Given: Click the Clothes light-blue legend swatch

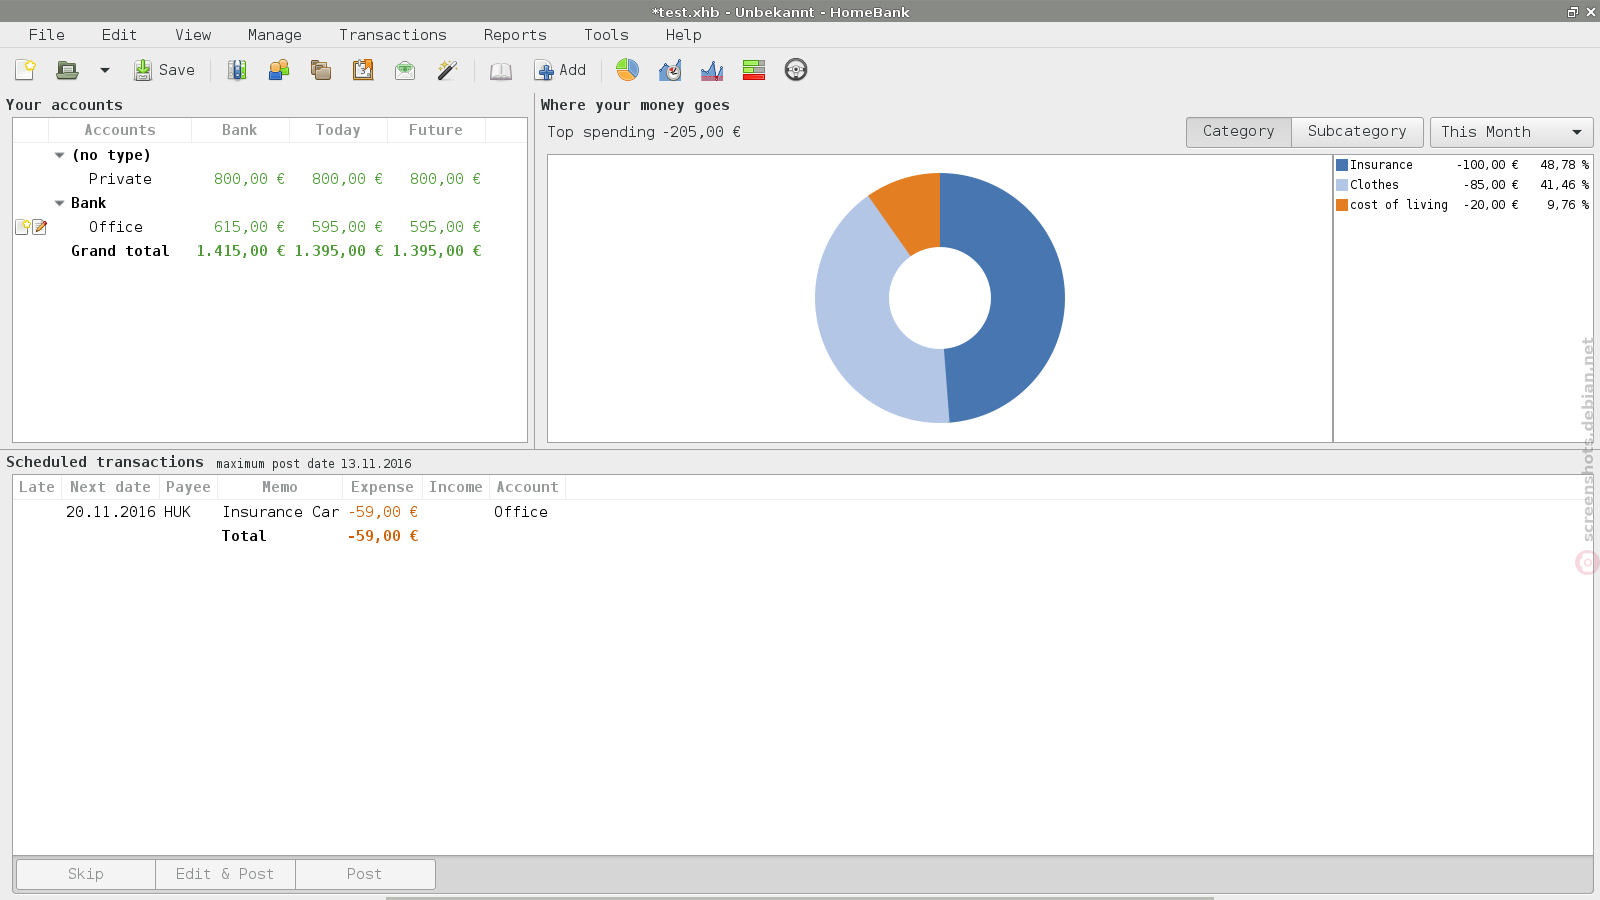Looking at the screenshot, I should click(1342, 185).
